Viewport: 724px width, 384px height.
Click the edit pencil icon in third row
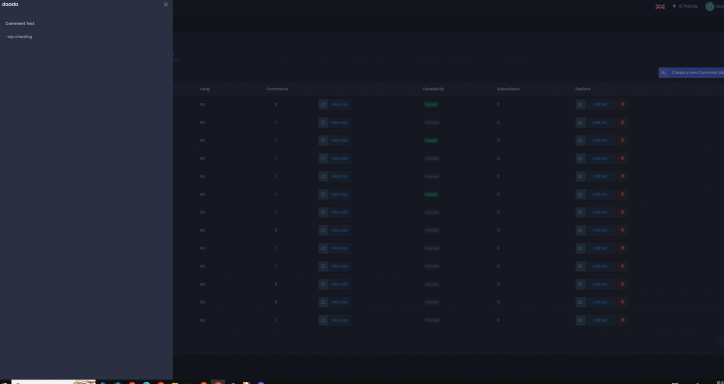tap(580, 140)
